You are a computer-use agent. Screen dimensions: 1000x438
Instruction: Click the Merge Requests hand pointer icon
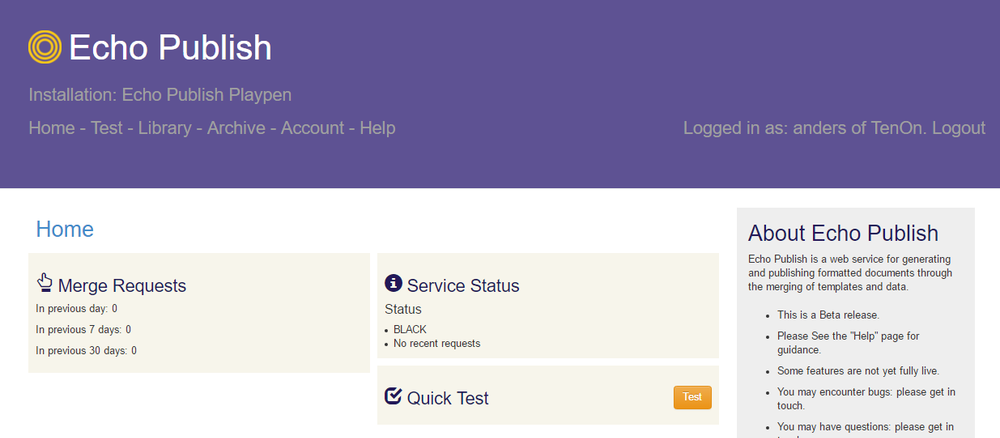pyautogui.click(x=44, y=282)
